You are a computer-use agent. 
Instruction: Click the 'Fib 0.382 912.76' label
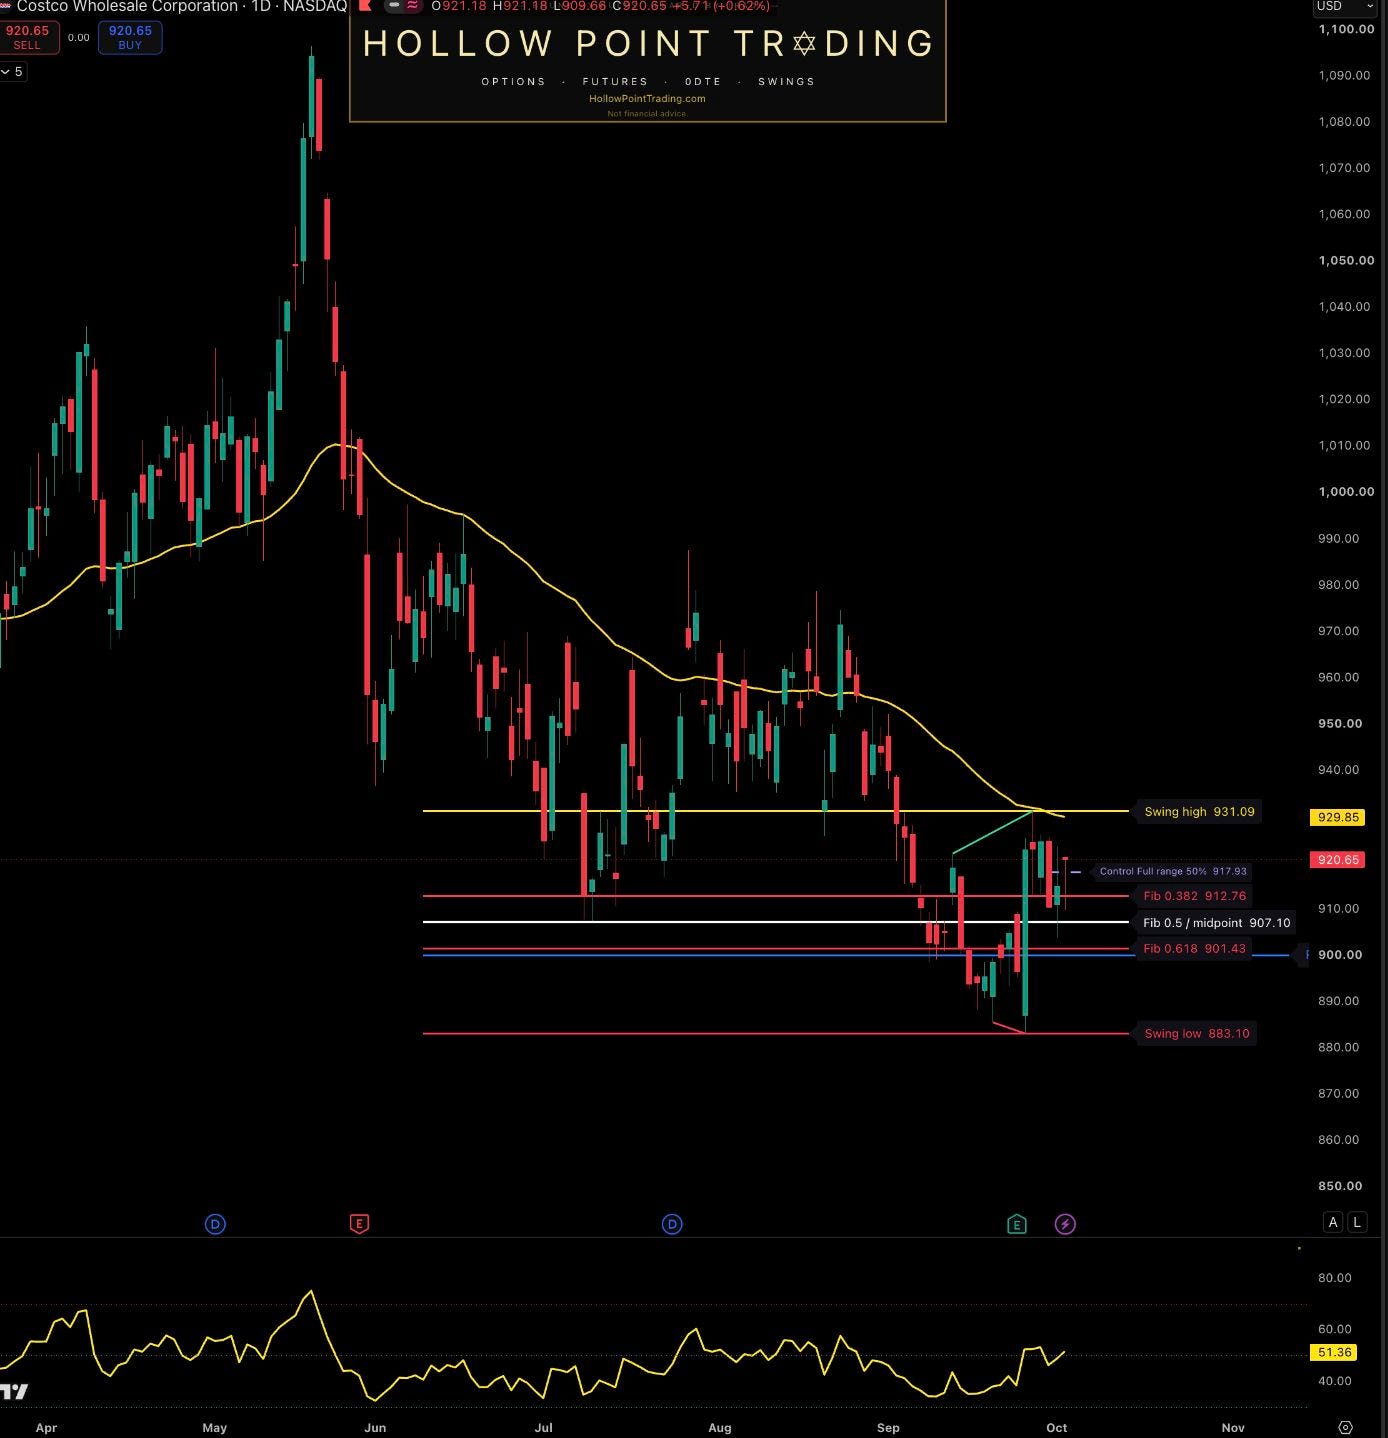click(1195, 896)
